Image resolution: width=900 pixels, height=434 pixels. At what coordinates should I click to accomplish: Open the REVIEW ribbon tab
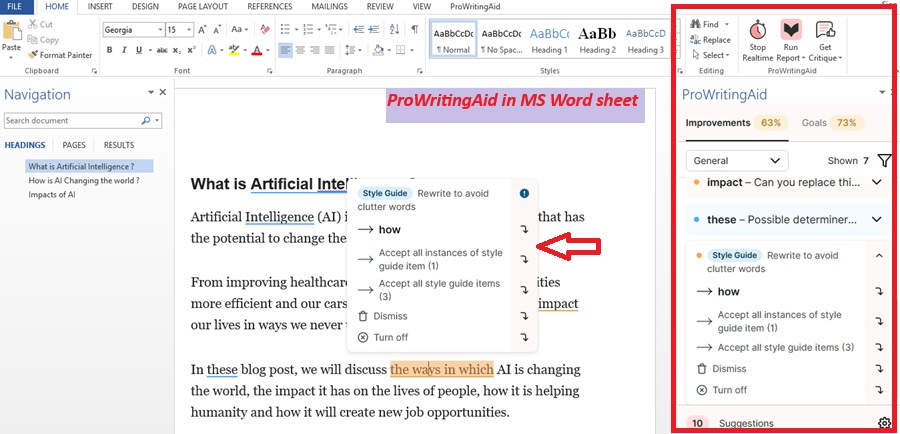[x=380, y=7]
